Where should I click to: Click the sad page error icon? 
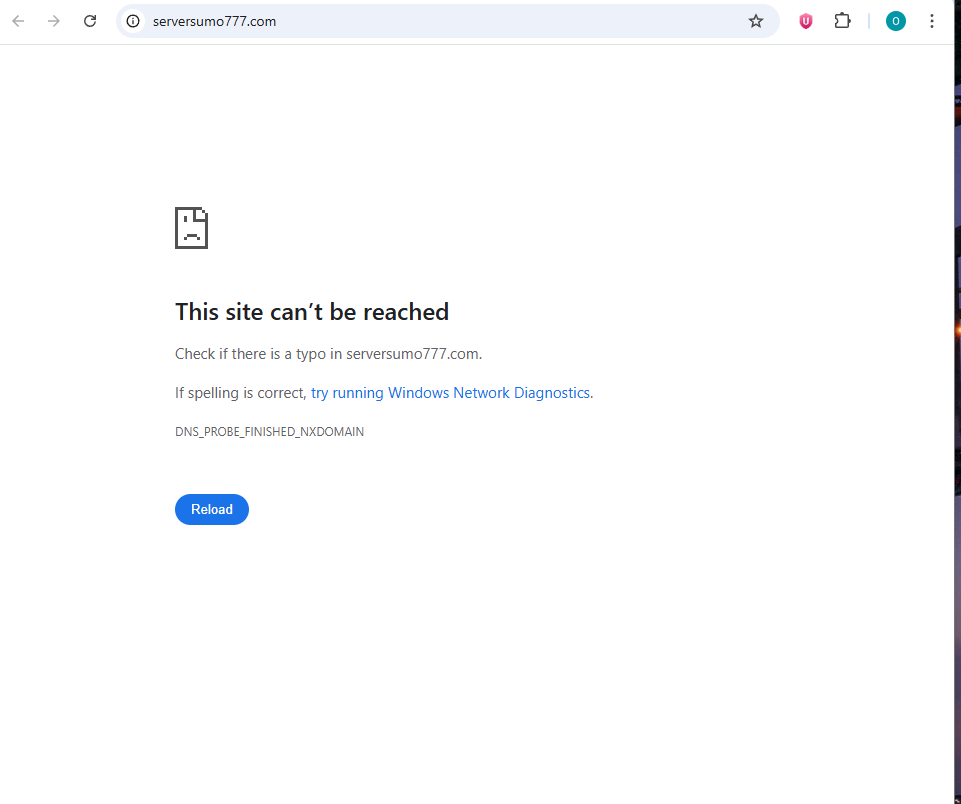[191, 228]
